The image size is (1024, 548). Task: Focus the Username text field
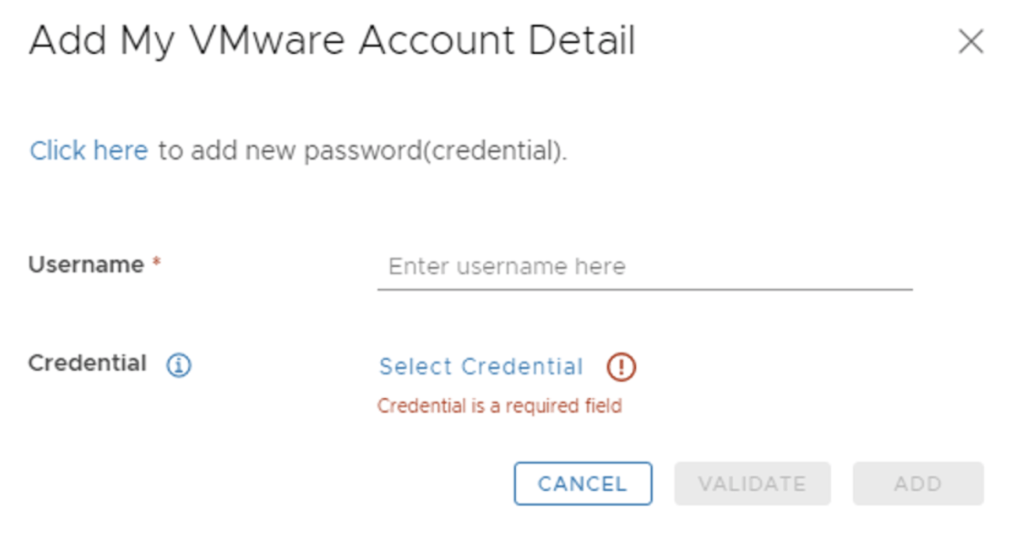pos(644,267)
